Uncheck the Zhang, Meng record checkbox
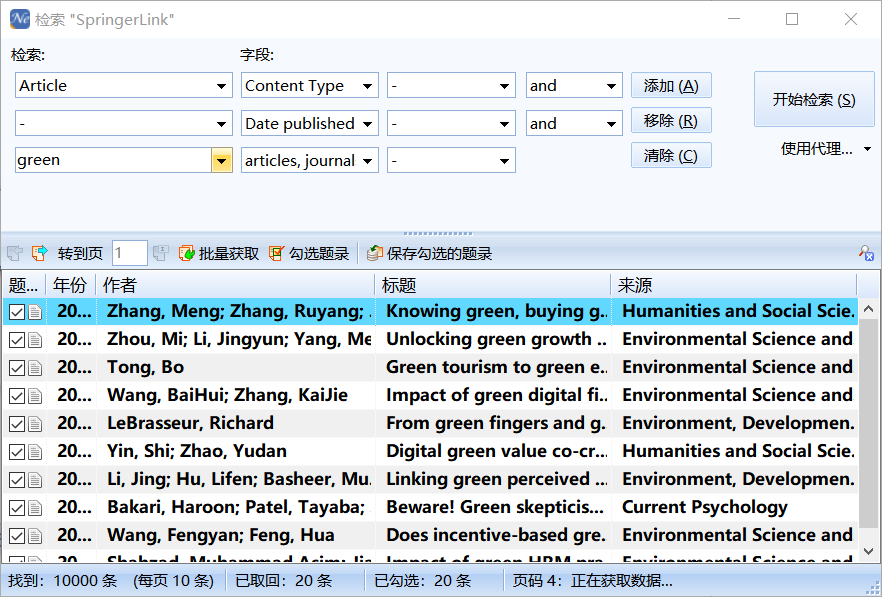The height and width of the screenshot is (597, 882). coord(17,312)
